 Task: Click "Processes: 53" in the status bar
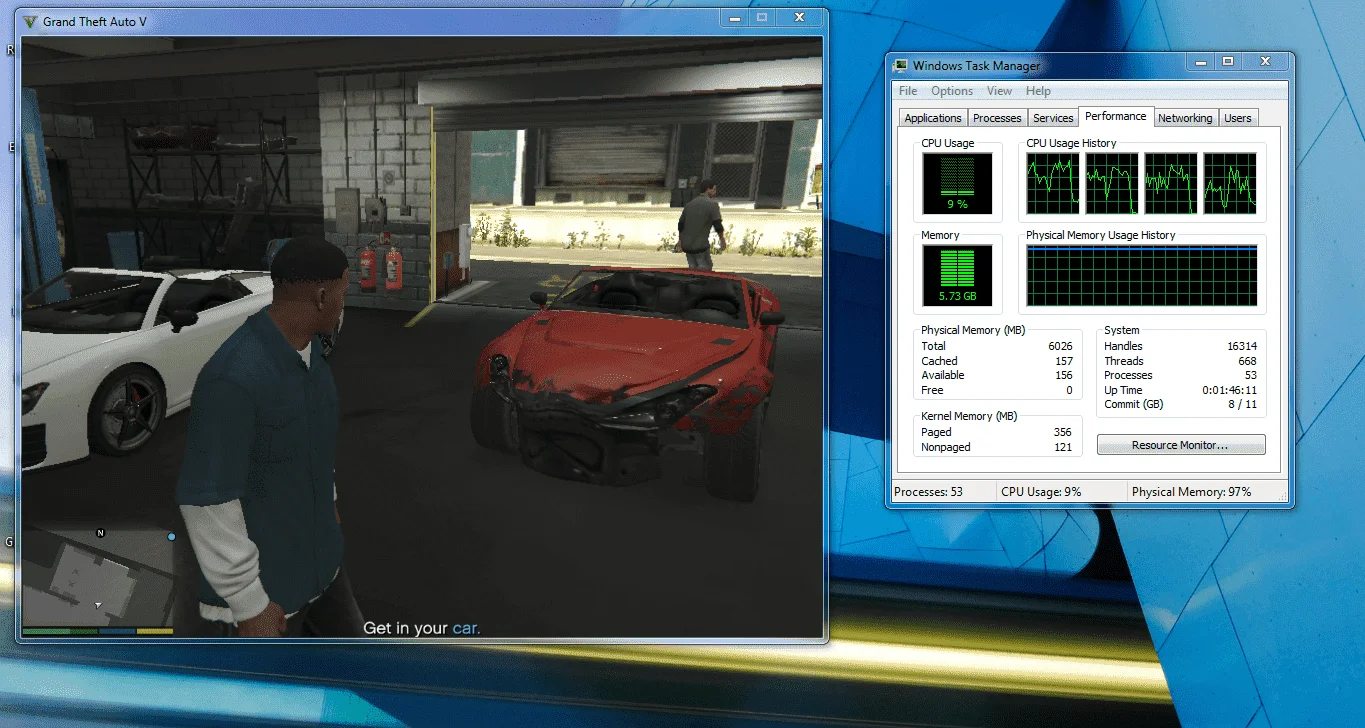coord(928,492)
